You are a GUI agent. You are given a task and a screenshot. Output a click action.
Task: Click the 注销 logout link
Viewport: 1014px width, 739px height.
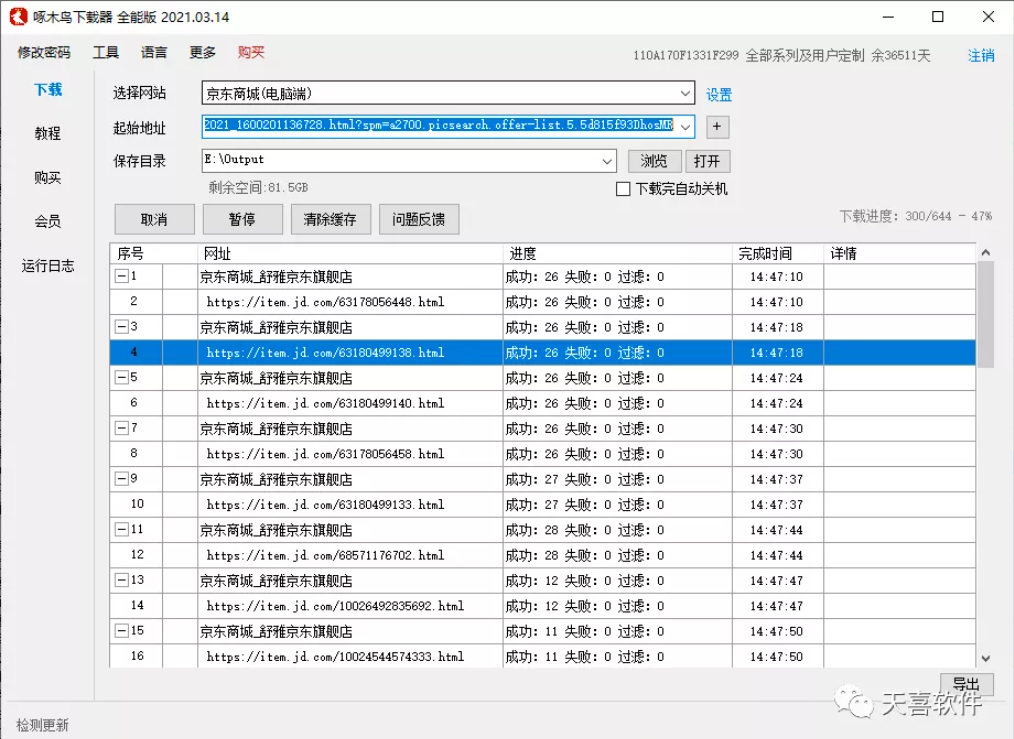coord(981,56)
